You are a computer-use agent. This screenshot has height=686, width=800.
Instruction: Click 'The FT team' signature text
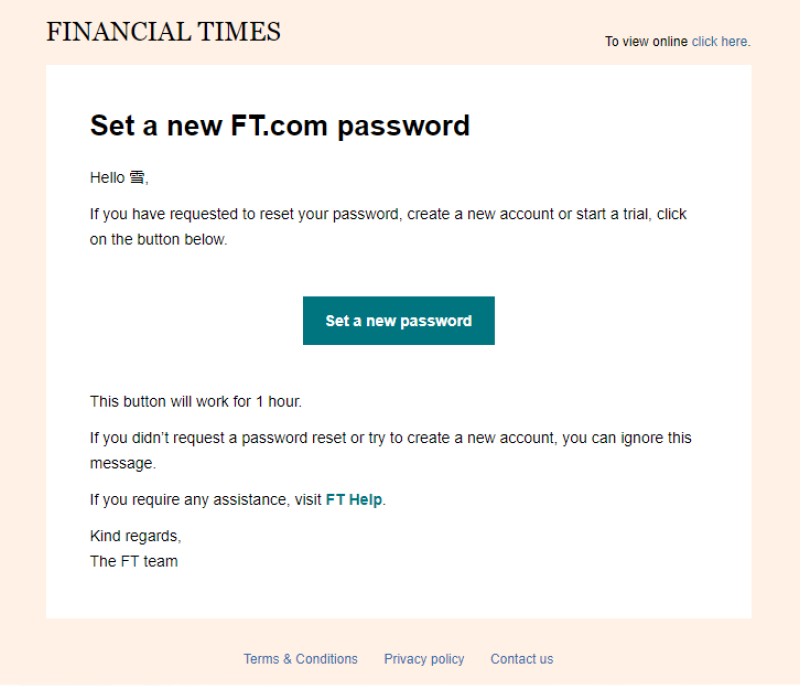tap(134, 561)
